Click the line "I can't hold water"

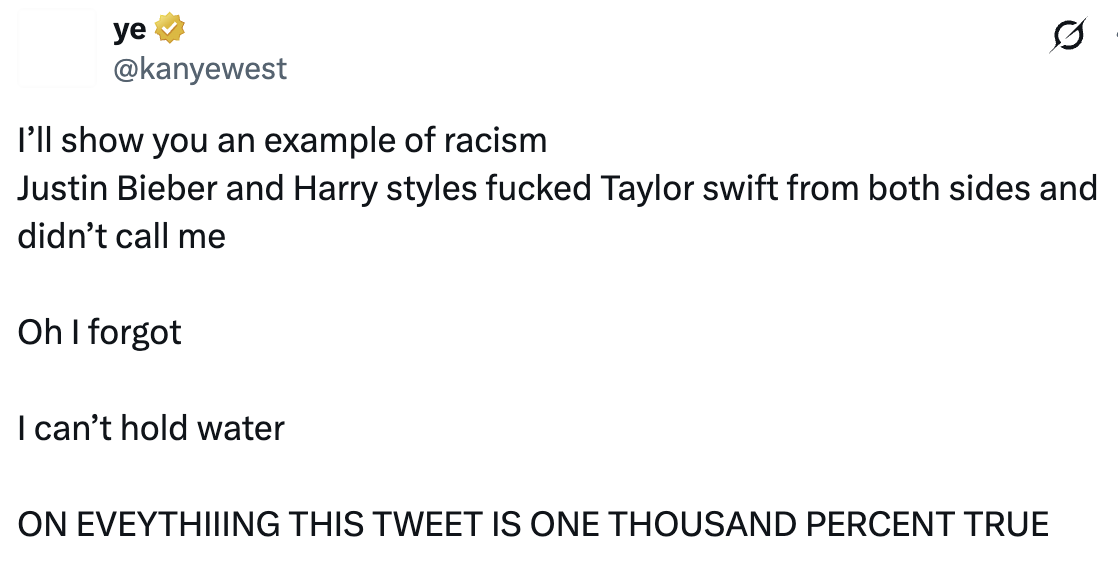click(151, 428)
